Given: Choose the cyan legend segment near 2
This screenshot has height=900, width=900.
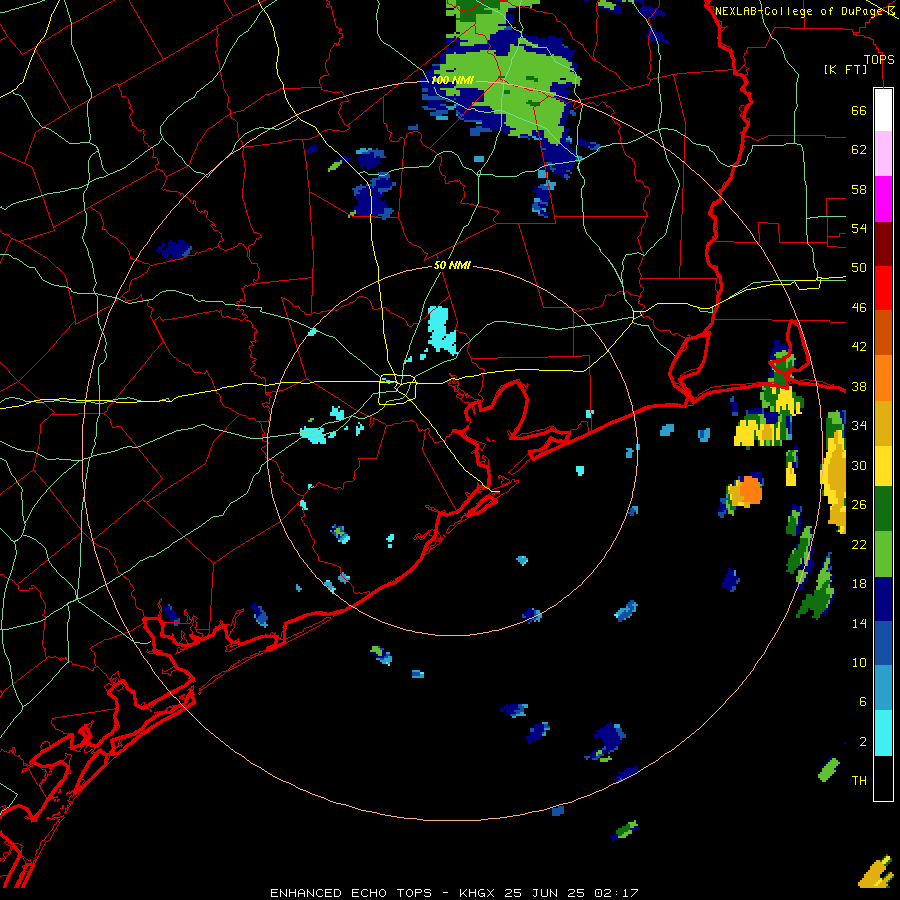Looking at the screenshot, I should (x=883, y=733).
